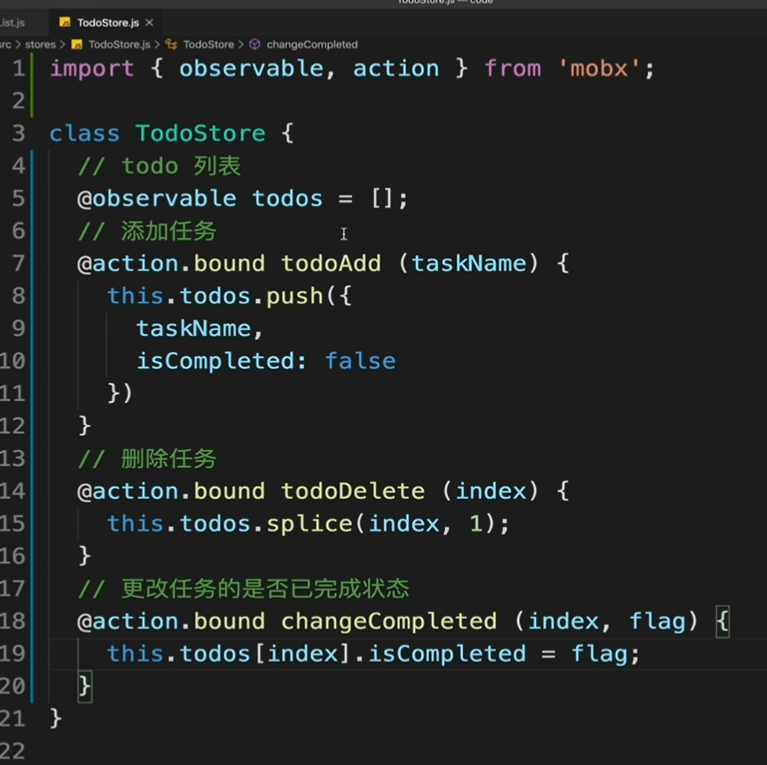This screenshot has width=767, height=765.
Task: Click the 'todoDelete' method name
Action: click(353, 491)
